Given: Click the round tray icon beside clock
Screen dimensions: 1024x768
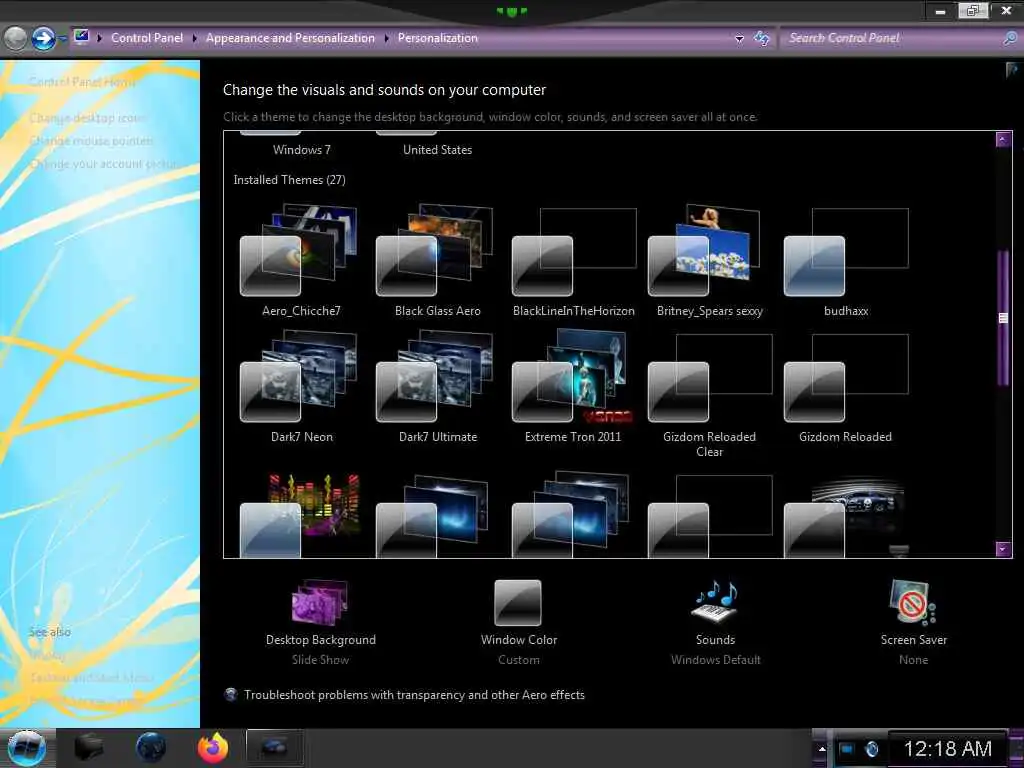Looking at the screenshot, I should point(871,749).
